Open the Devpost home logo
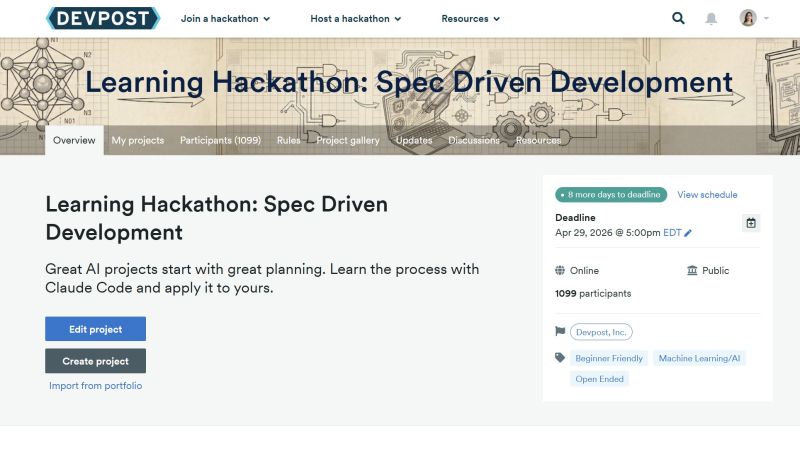The height and width of the screenshot is (454, 800). click(x=103, y=18)
